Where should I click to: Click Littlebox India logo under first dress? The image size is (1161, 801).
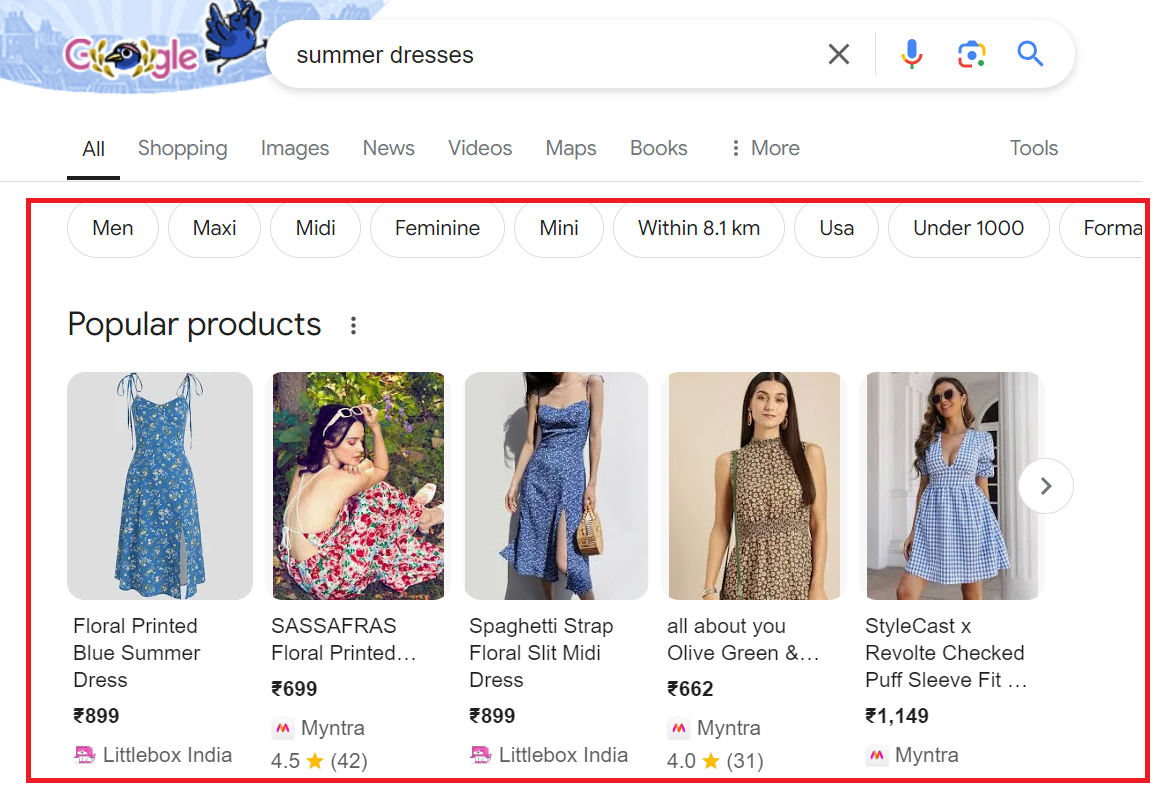tap(85, 755)
